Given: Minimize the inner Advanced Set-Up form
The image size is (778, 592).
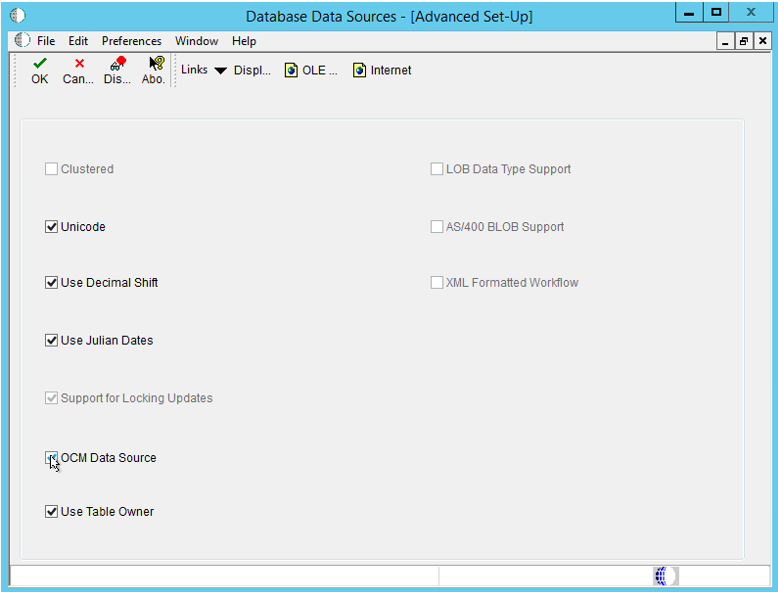Looking at the screenshot, I should coord(725,41).
